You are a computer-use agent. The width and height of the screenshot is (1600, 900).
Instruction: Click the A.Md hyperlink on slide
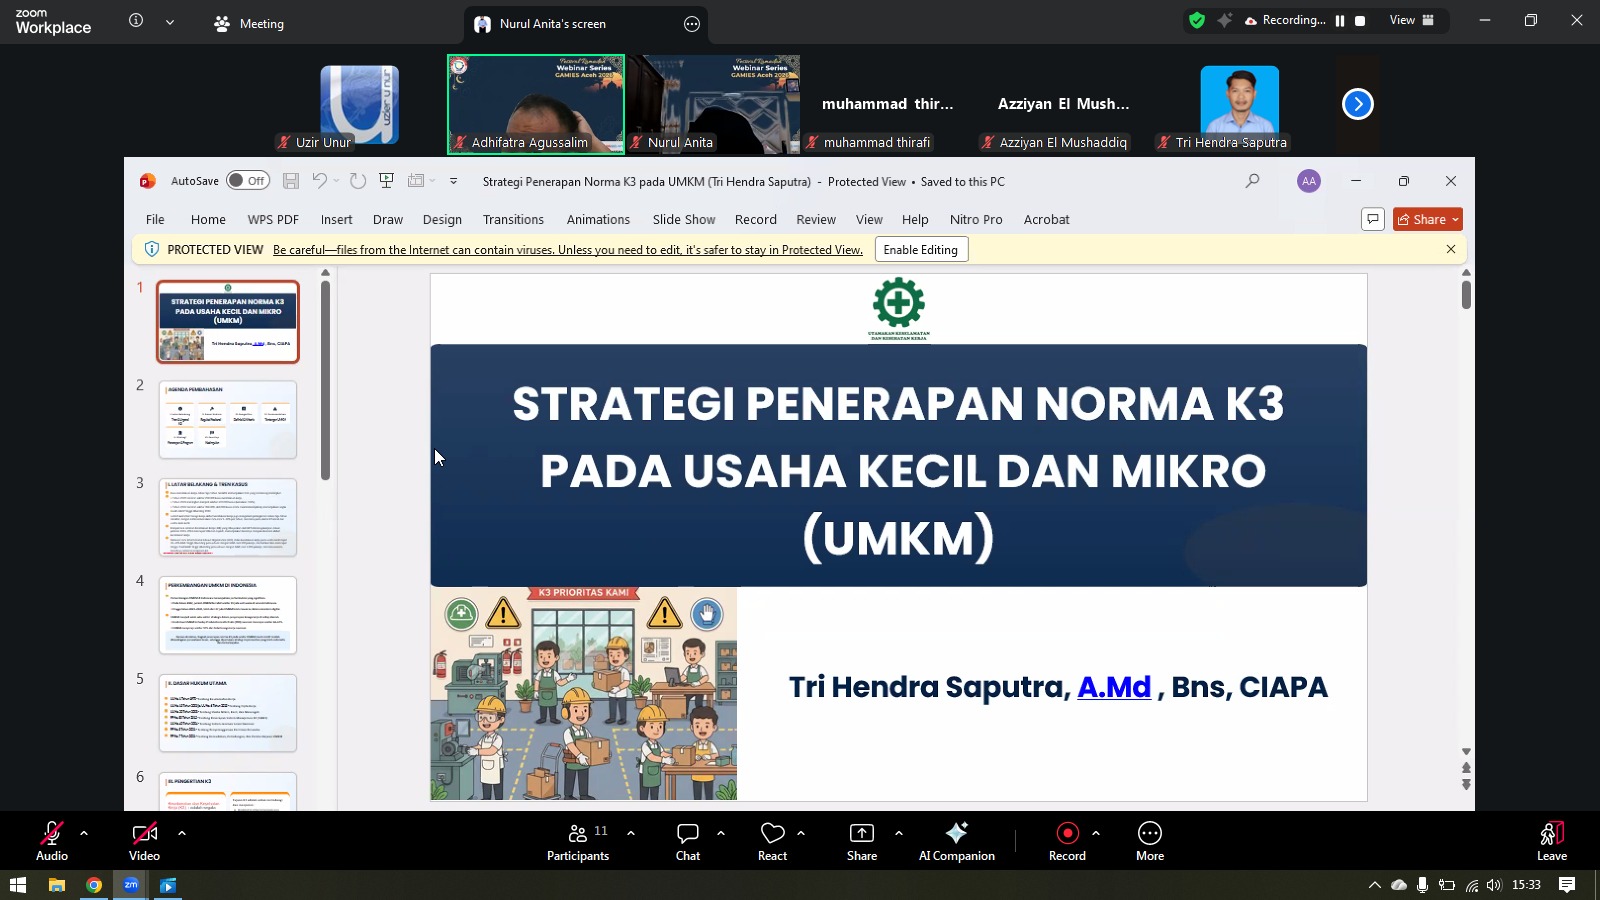(1113, 687)
